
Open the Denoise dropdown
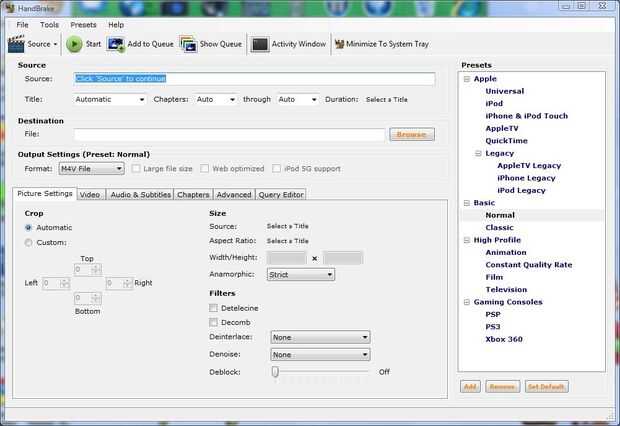[320, 355]
